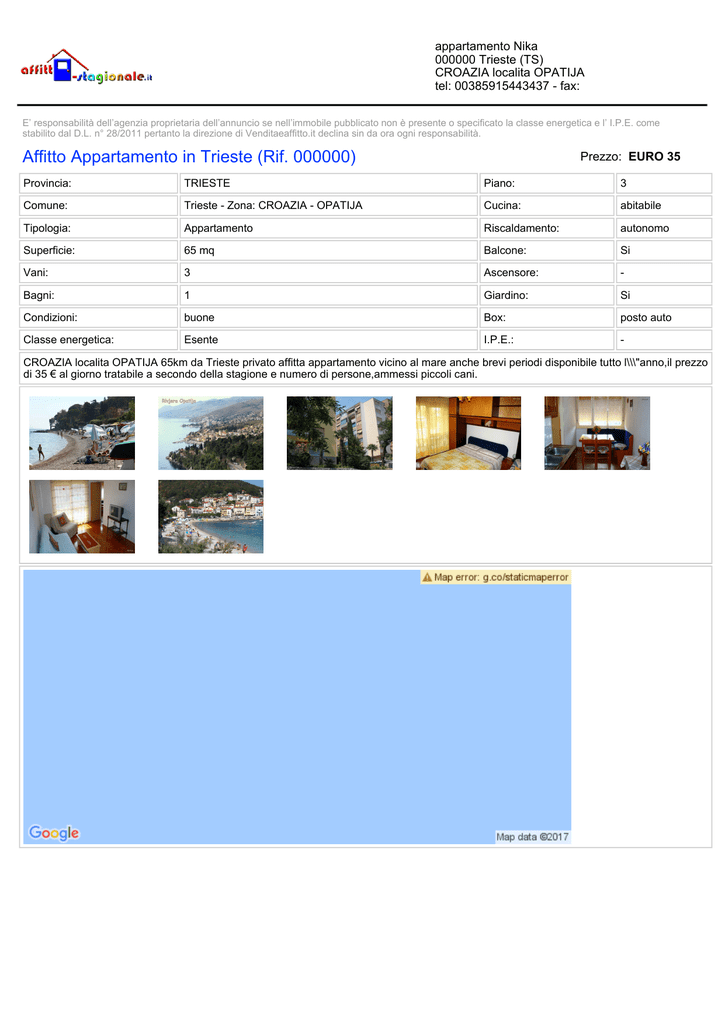Click the 'Trieste - Zona: CROAZIA - OPATIJA' cell
Viewport: 725px width, 1024px height.
(x=329, y=206)
